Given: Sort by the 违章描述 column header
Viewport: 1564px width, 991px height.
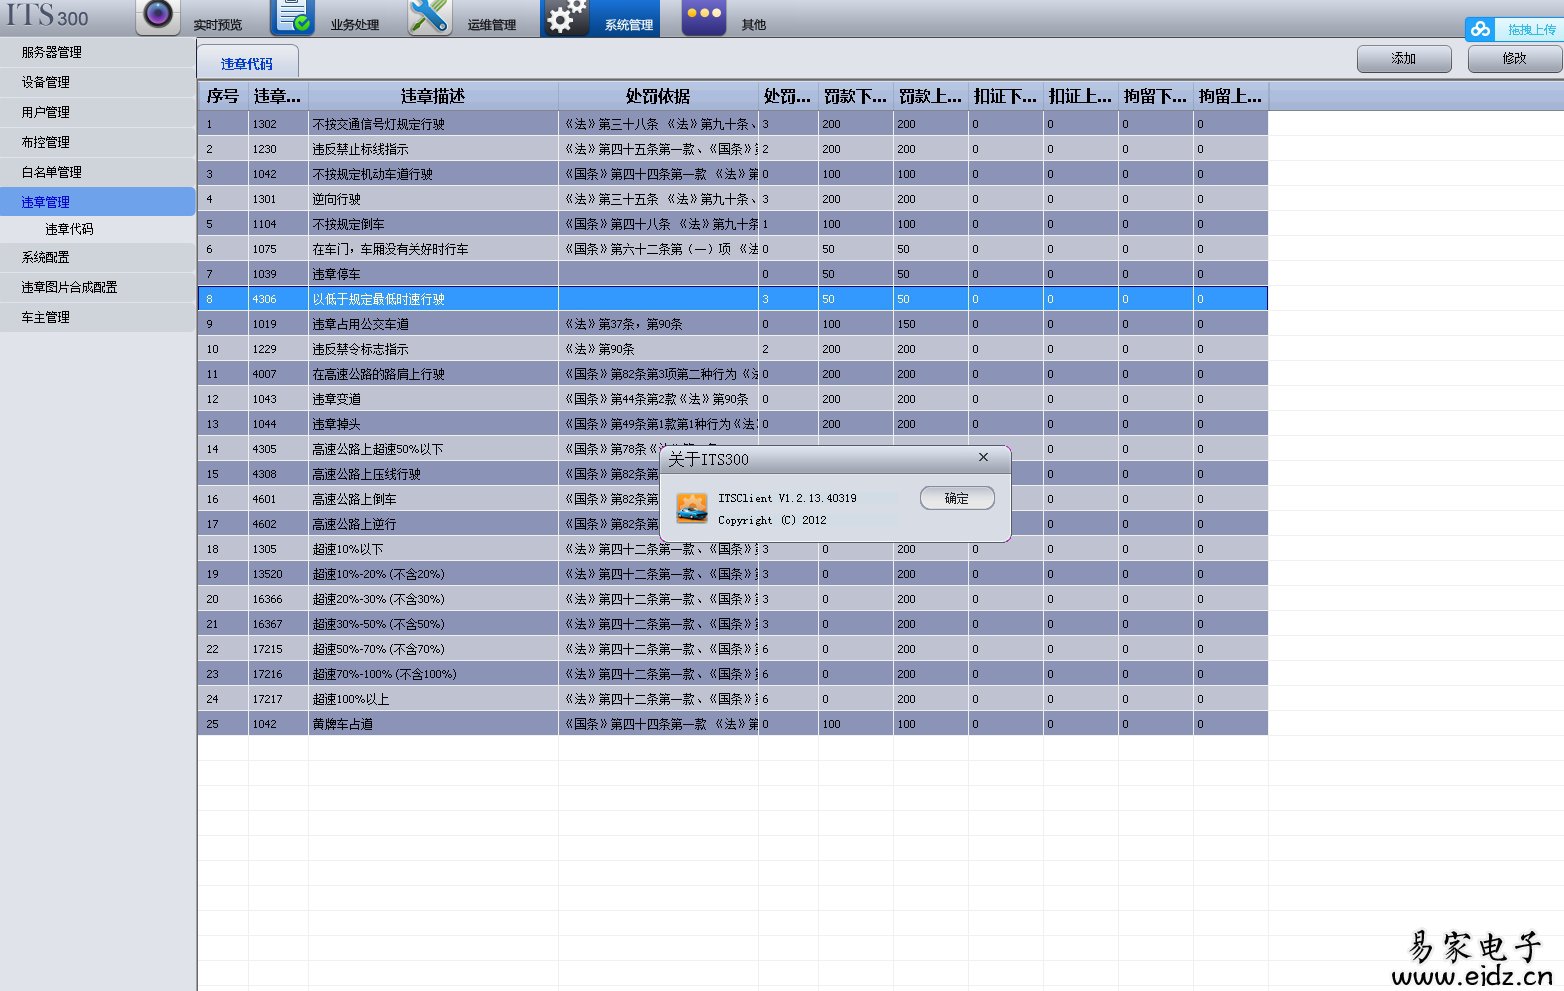Looking at the screenshot, I should tap(433, 96).
